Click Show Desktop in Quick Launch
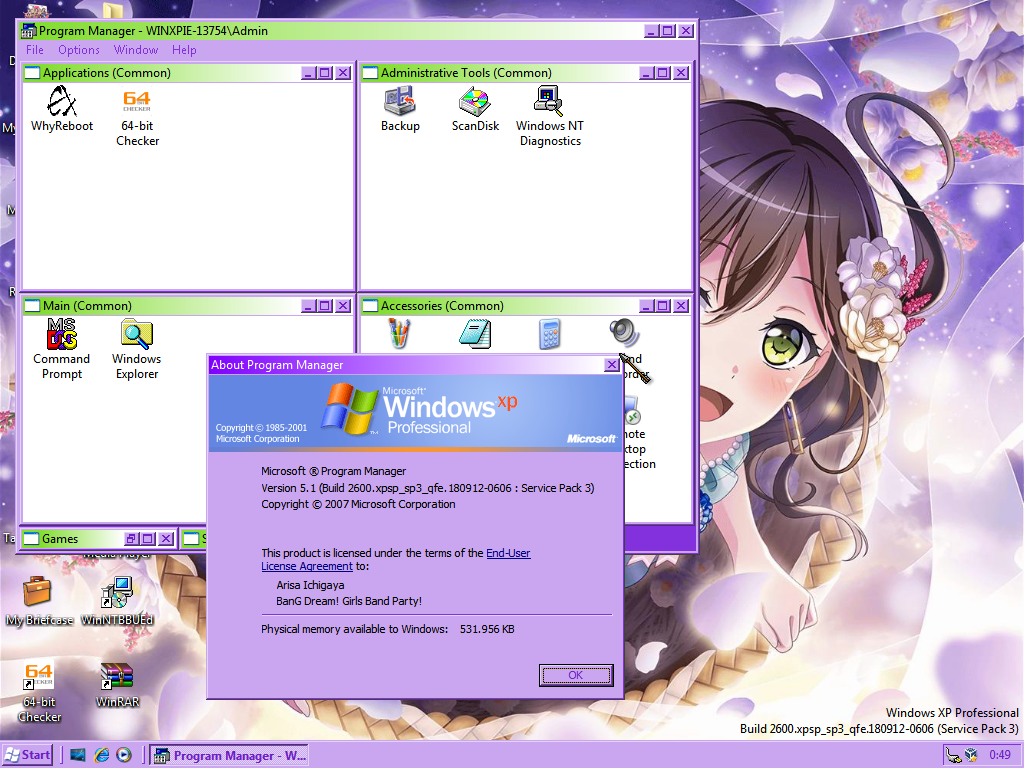The height and width of the screenshot is (768, 1024). click(x=78, y=756)
